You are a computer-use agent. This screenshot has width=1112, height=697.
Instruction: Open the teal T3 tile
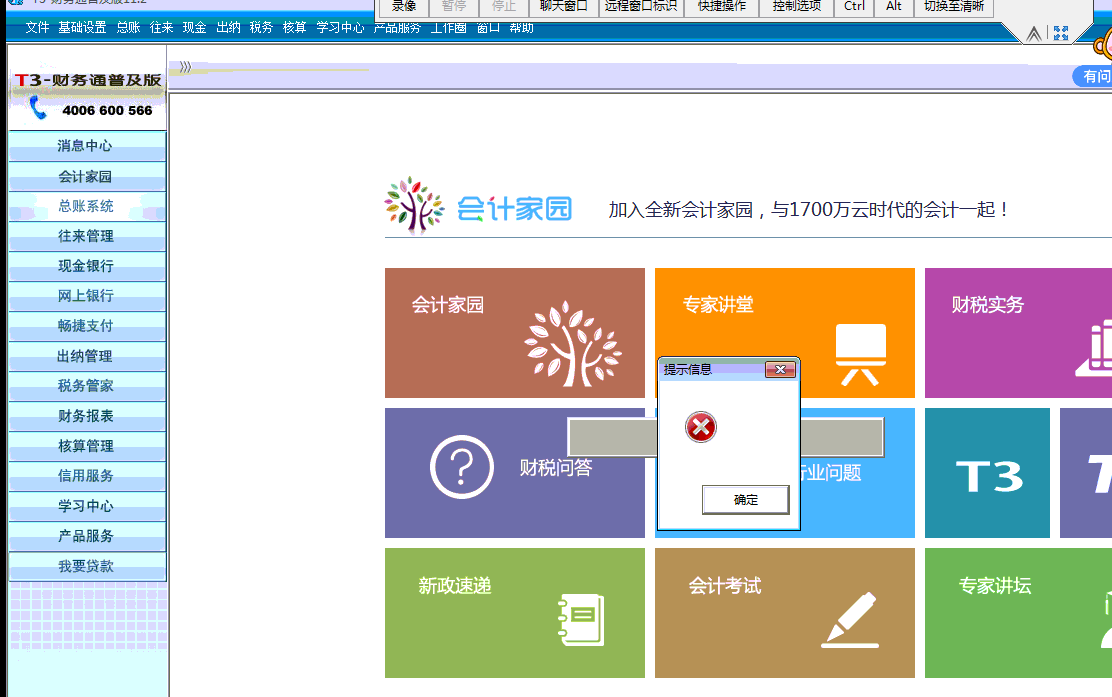coord(987,472)
